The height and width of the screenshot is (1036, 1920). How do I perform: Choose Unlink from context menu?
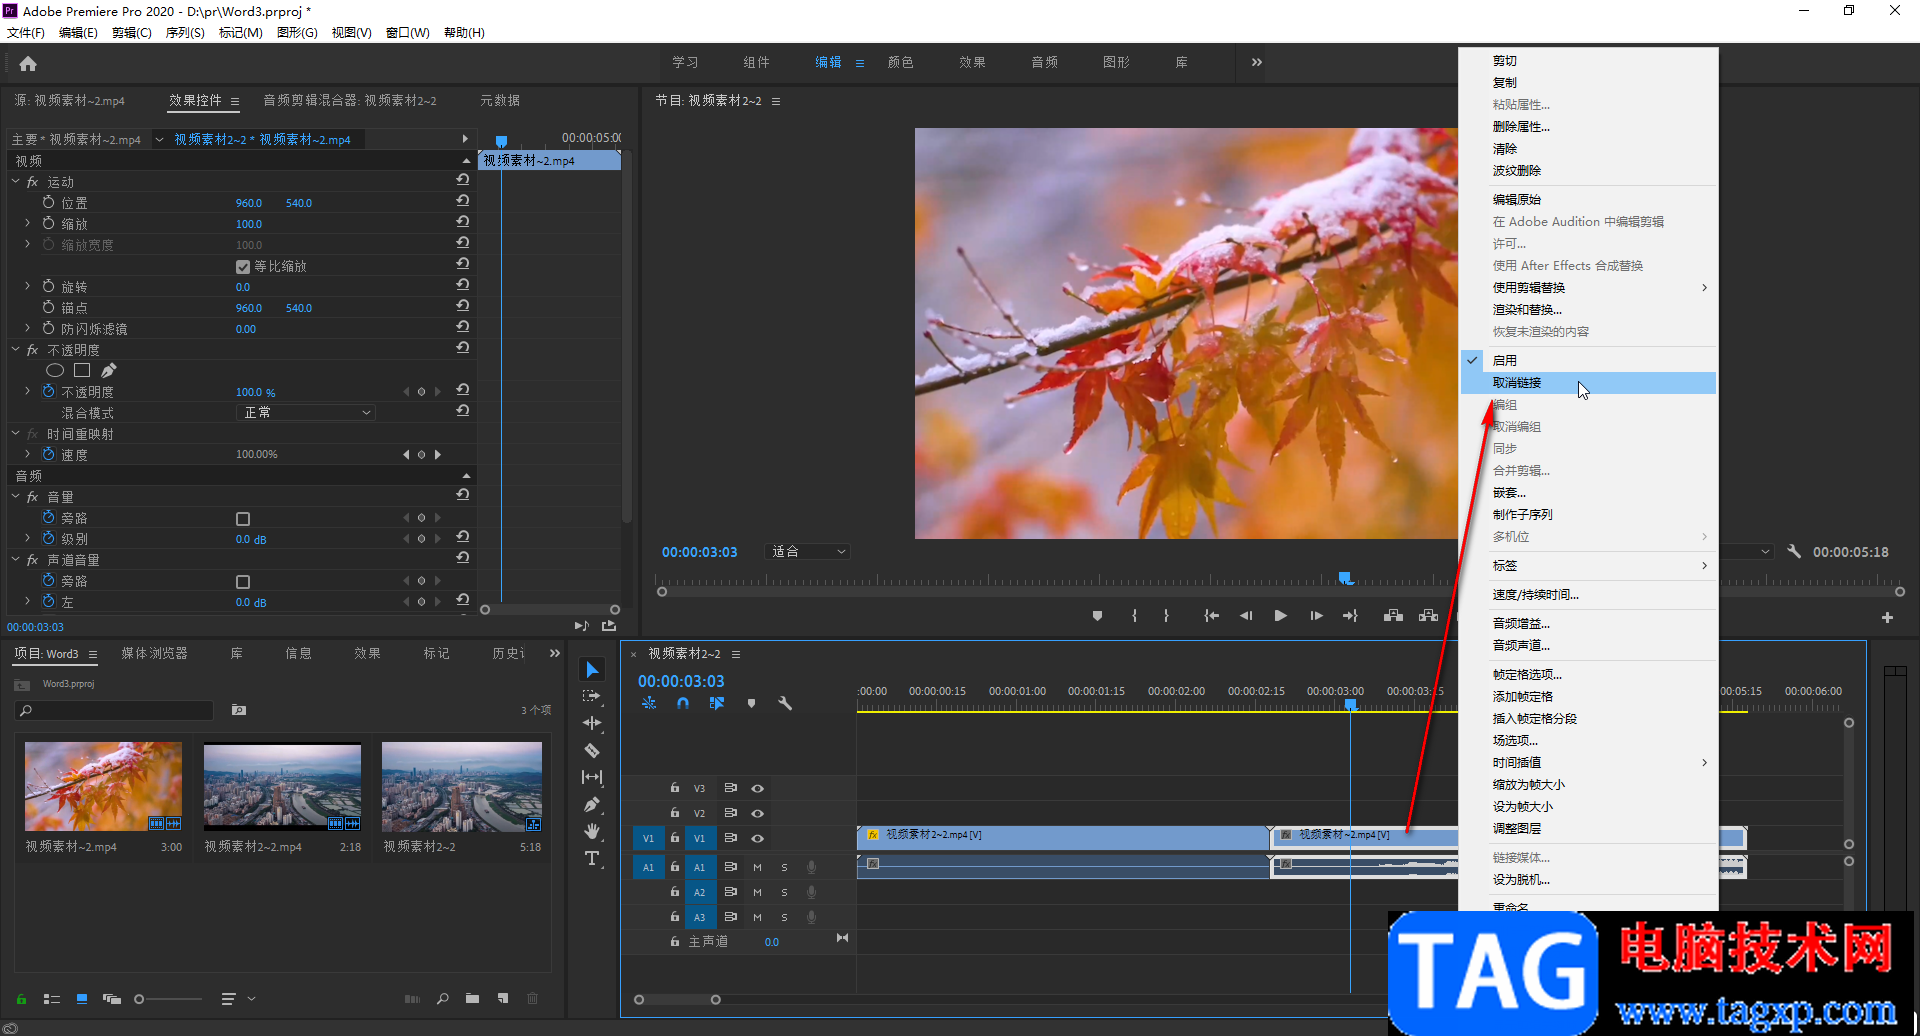pyautogui.click(x=1588, y=382)
